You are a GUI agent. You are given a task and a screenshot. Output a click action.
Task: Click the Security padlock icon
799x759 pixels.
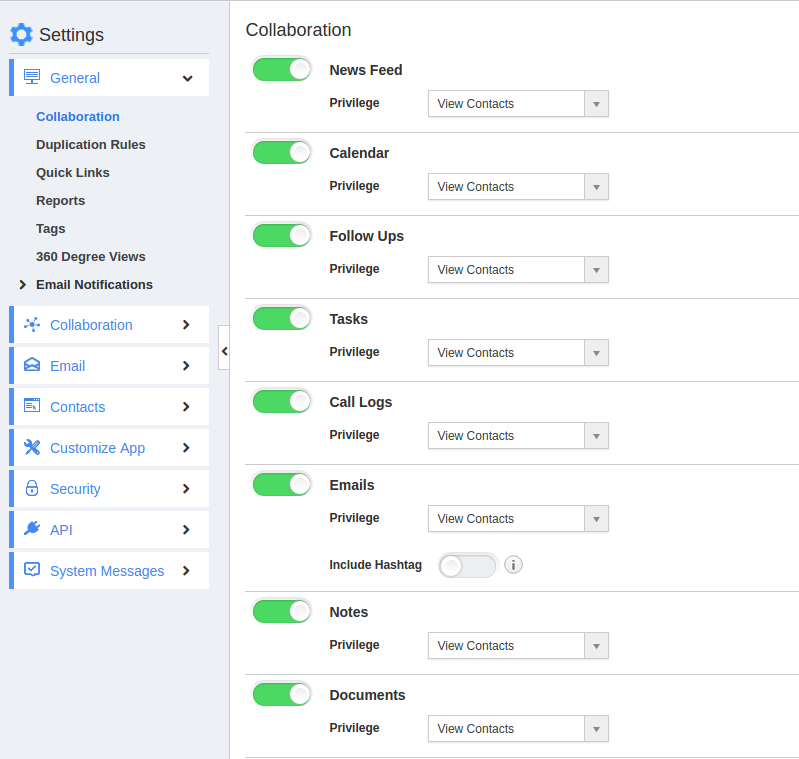pos(32,489)
